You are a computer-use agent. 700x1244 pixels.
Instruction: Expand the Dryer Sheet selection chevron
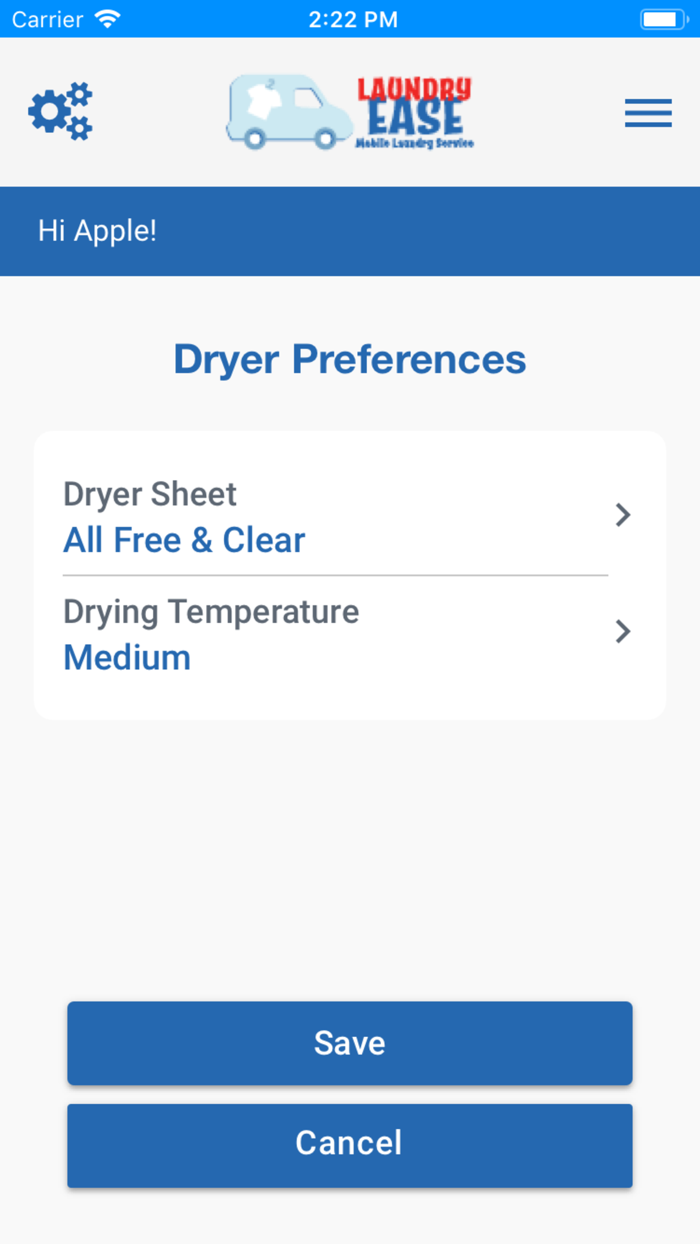(622, 515)
